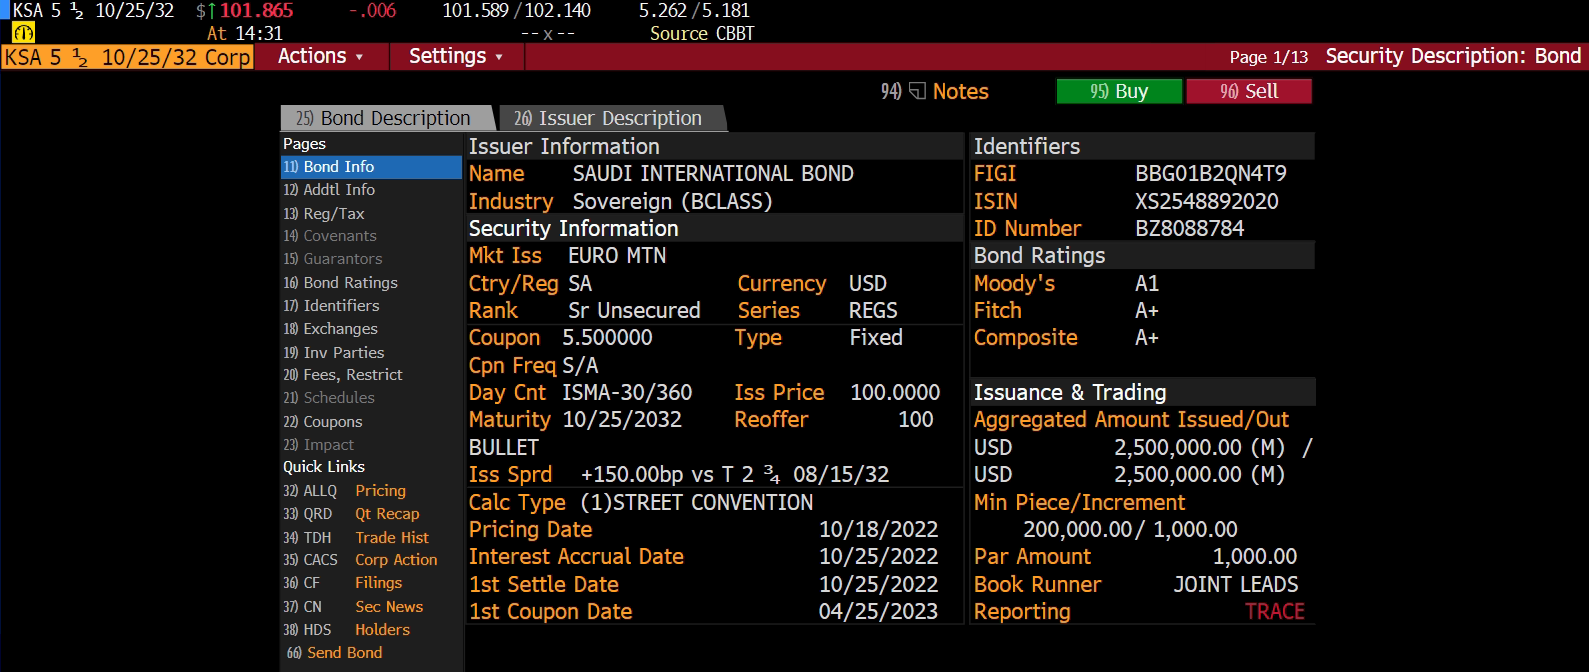Click the green Buy button

(x=1119, y=91)
